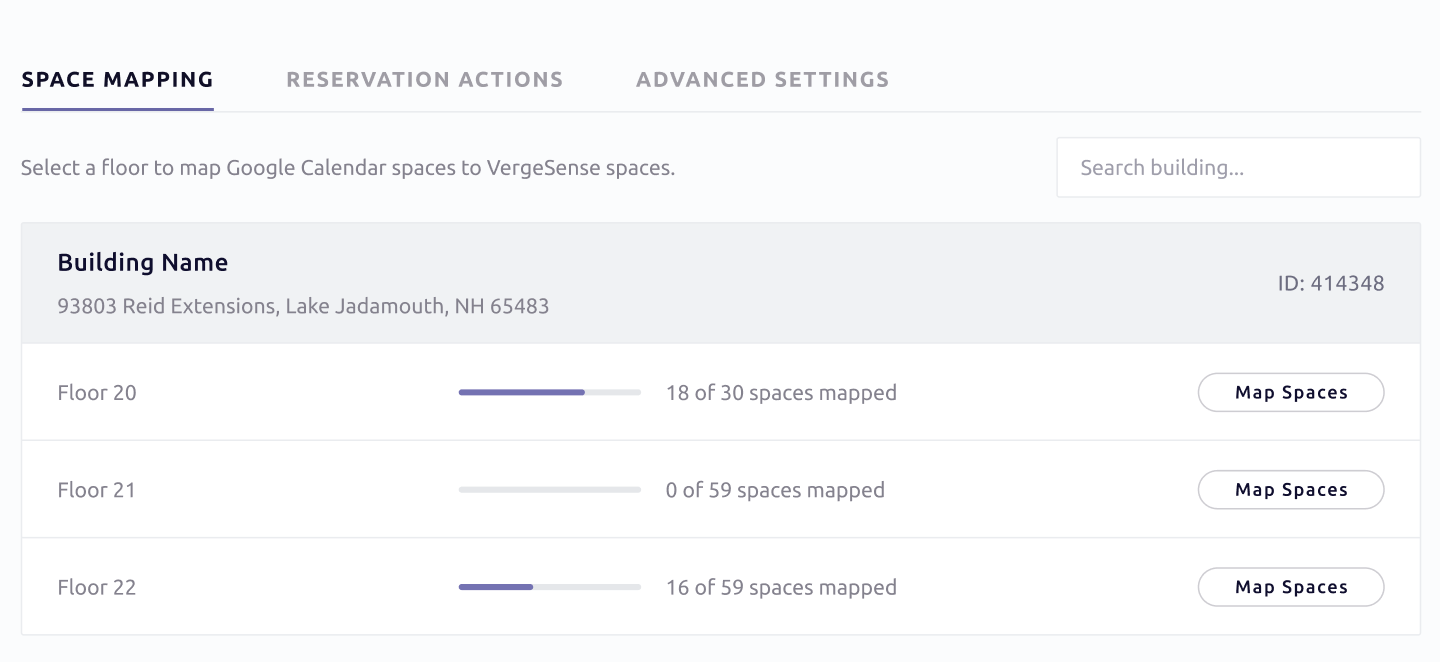Screen dimensions: 1440x662
Task: Click the Building Name heading
Action: (x=143, y=263)
